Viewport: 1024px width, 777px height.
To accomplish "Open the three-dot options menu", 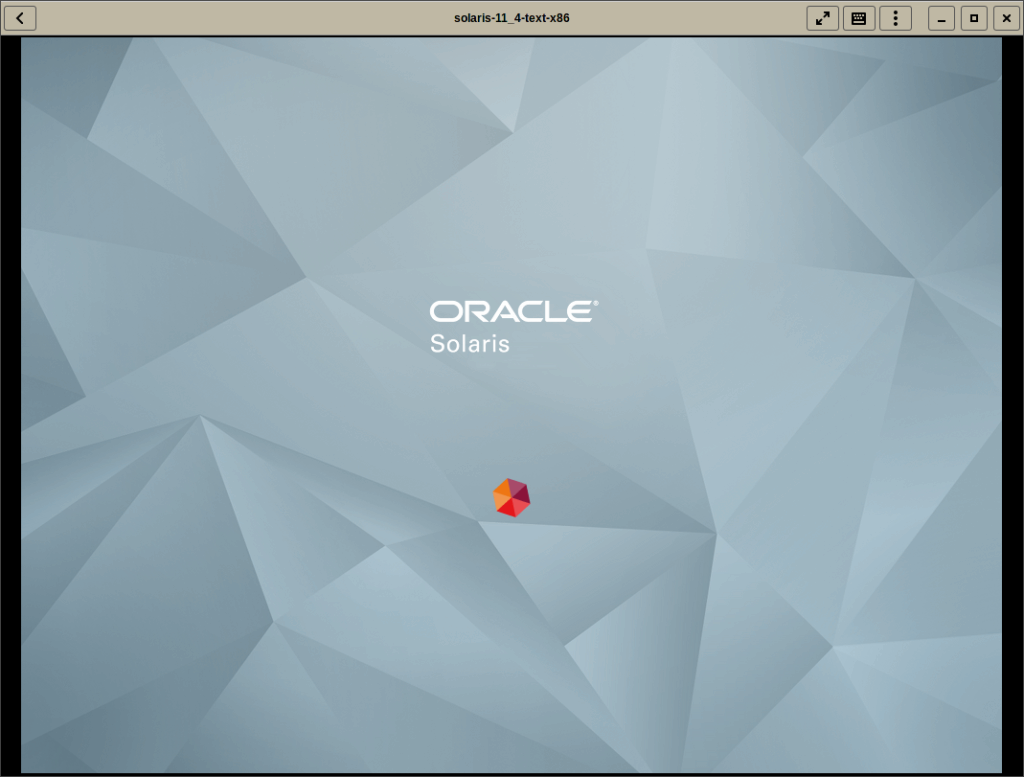I will (x=895, y=18).
